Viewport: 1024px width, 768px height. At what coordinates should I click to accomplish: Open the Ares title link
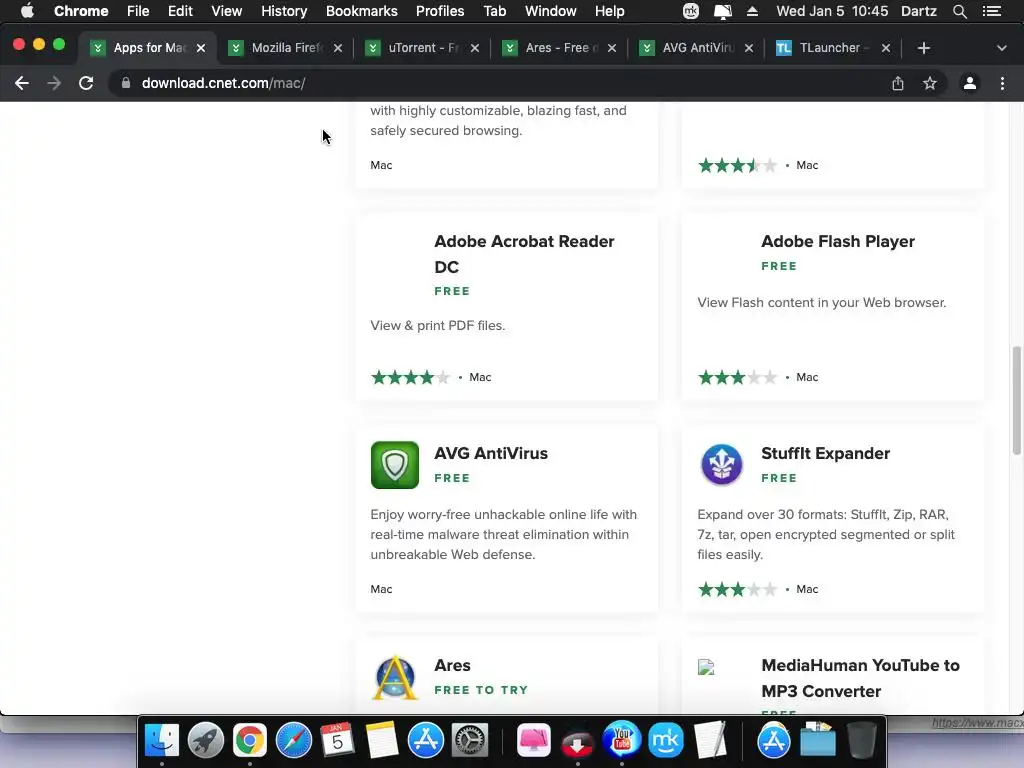coord(452,665)
